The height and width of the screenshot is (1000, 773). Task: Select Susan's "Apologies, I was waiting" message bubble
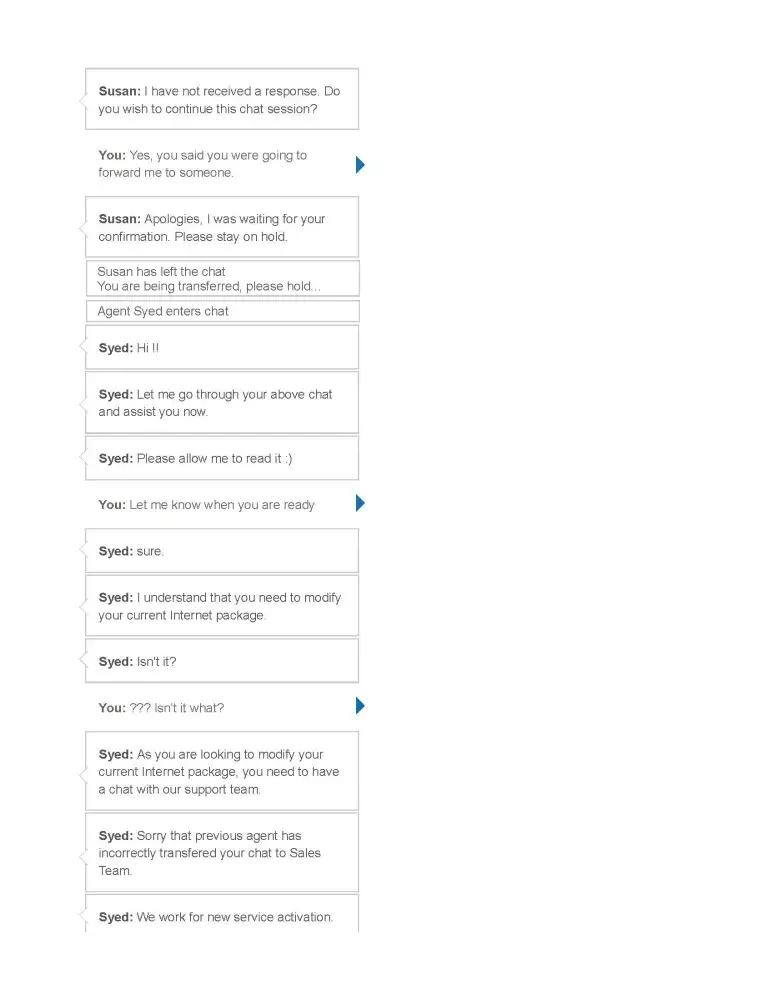click(x=221, y=228)
